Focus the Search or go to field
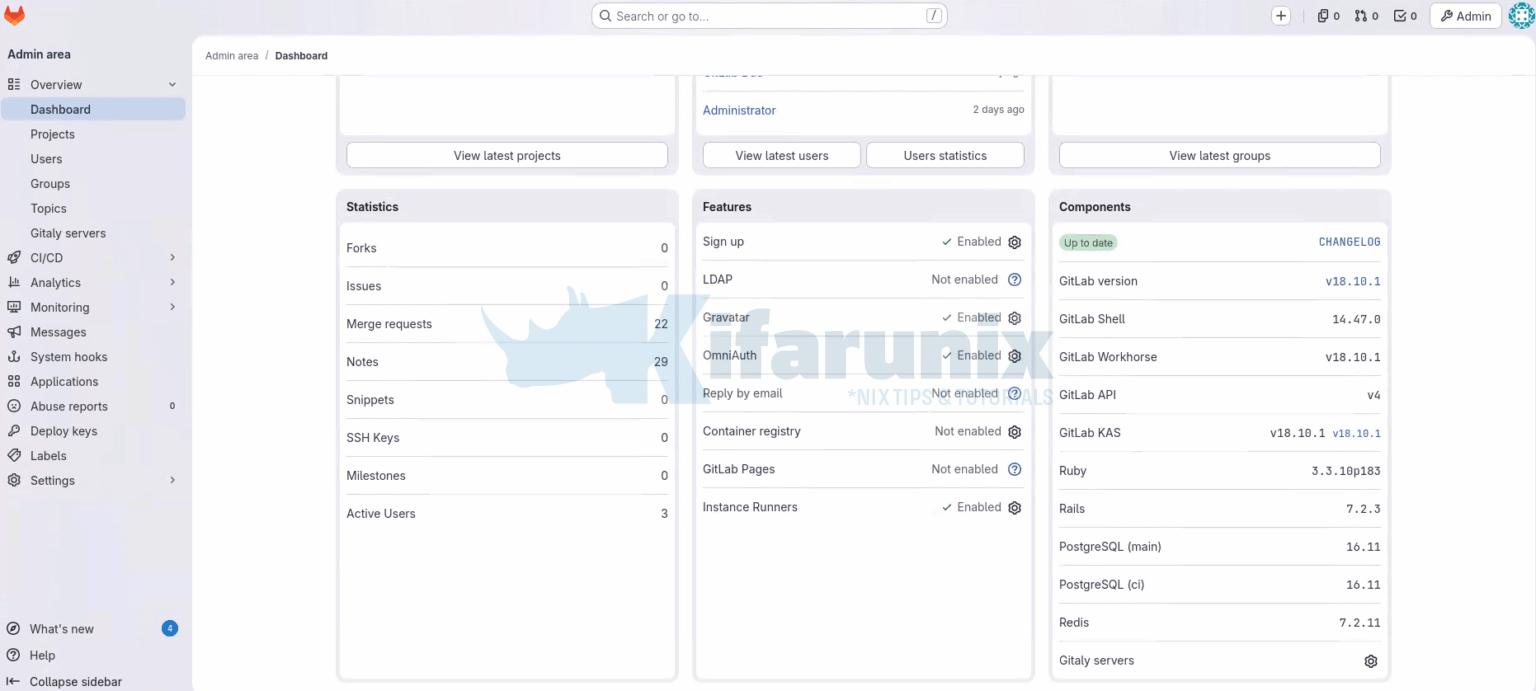The image size is (1536, 691). click(769, 16)
